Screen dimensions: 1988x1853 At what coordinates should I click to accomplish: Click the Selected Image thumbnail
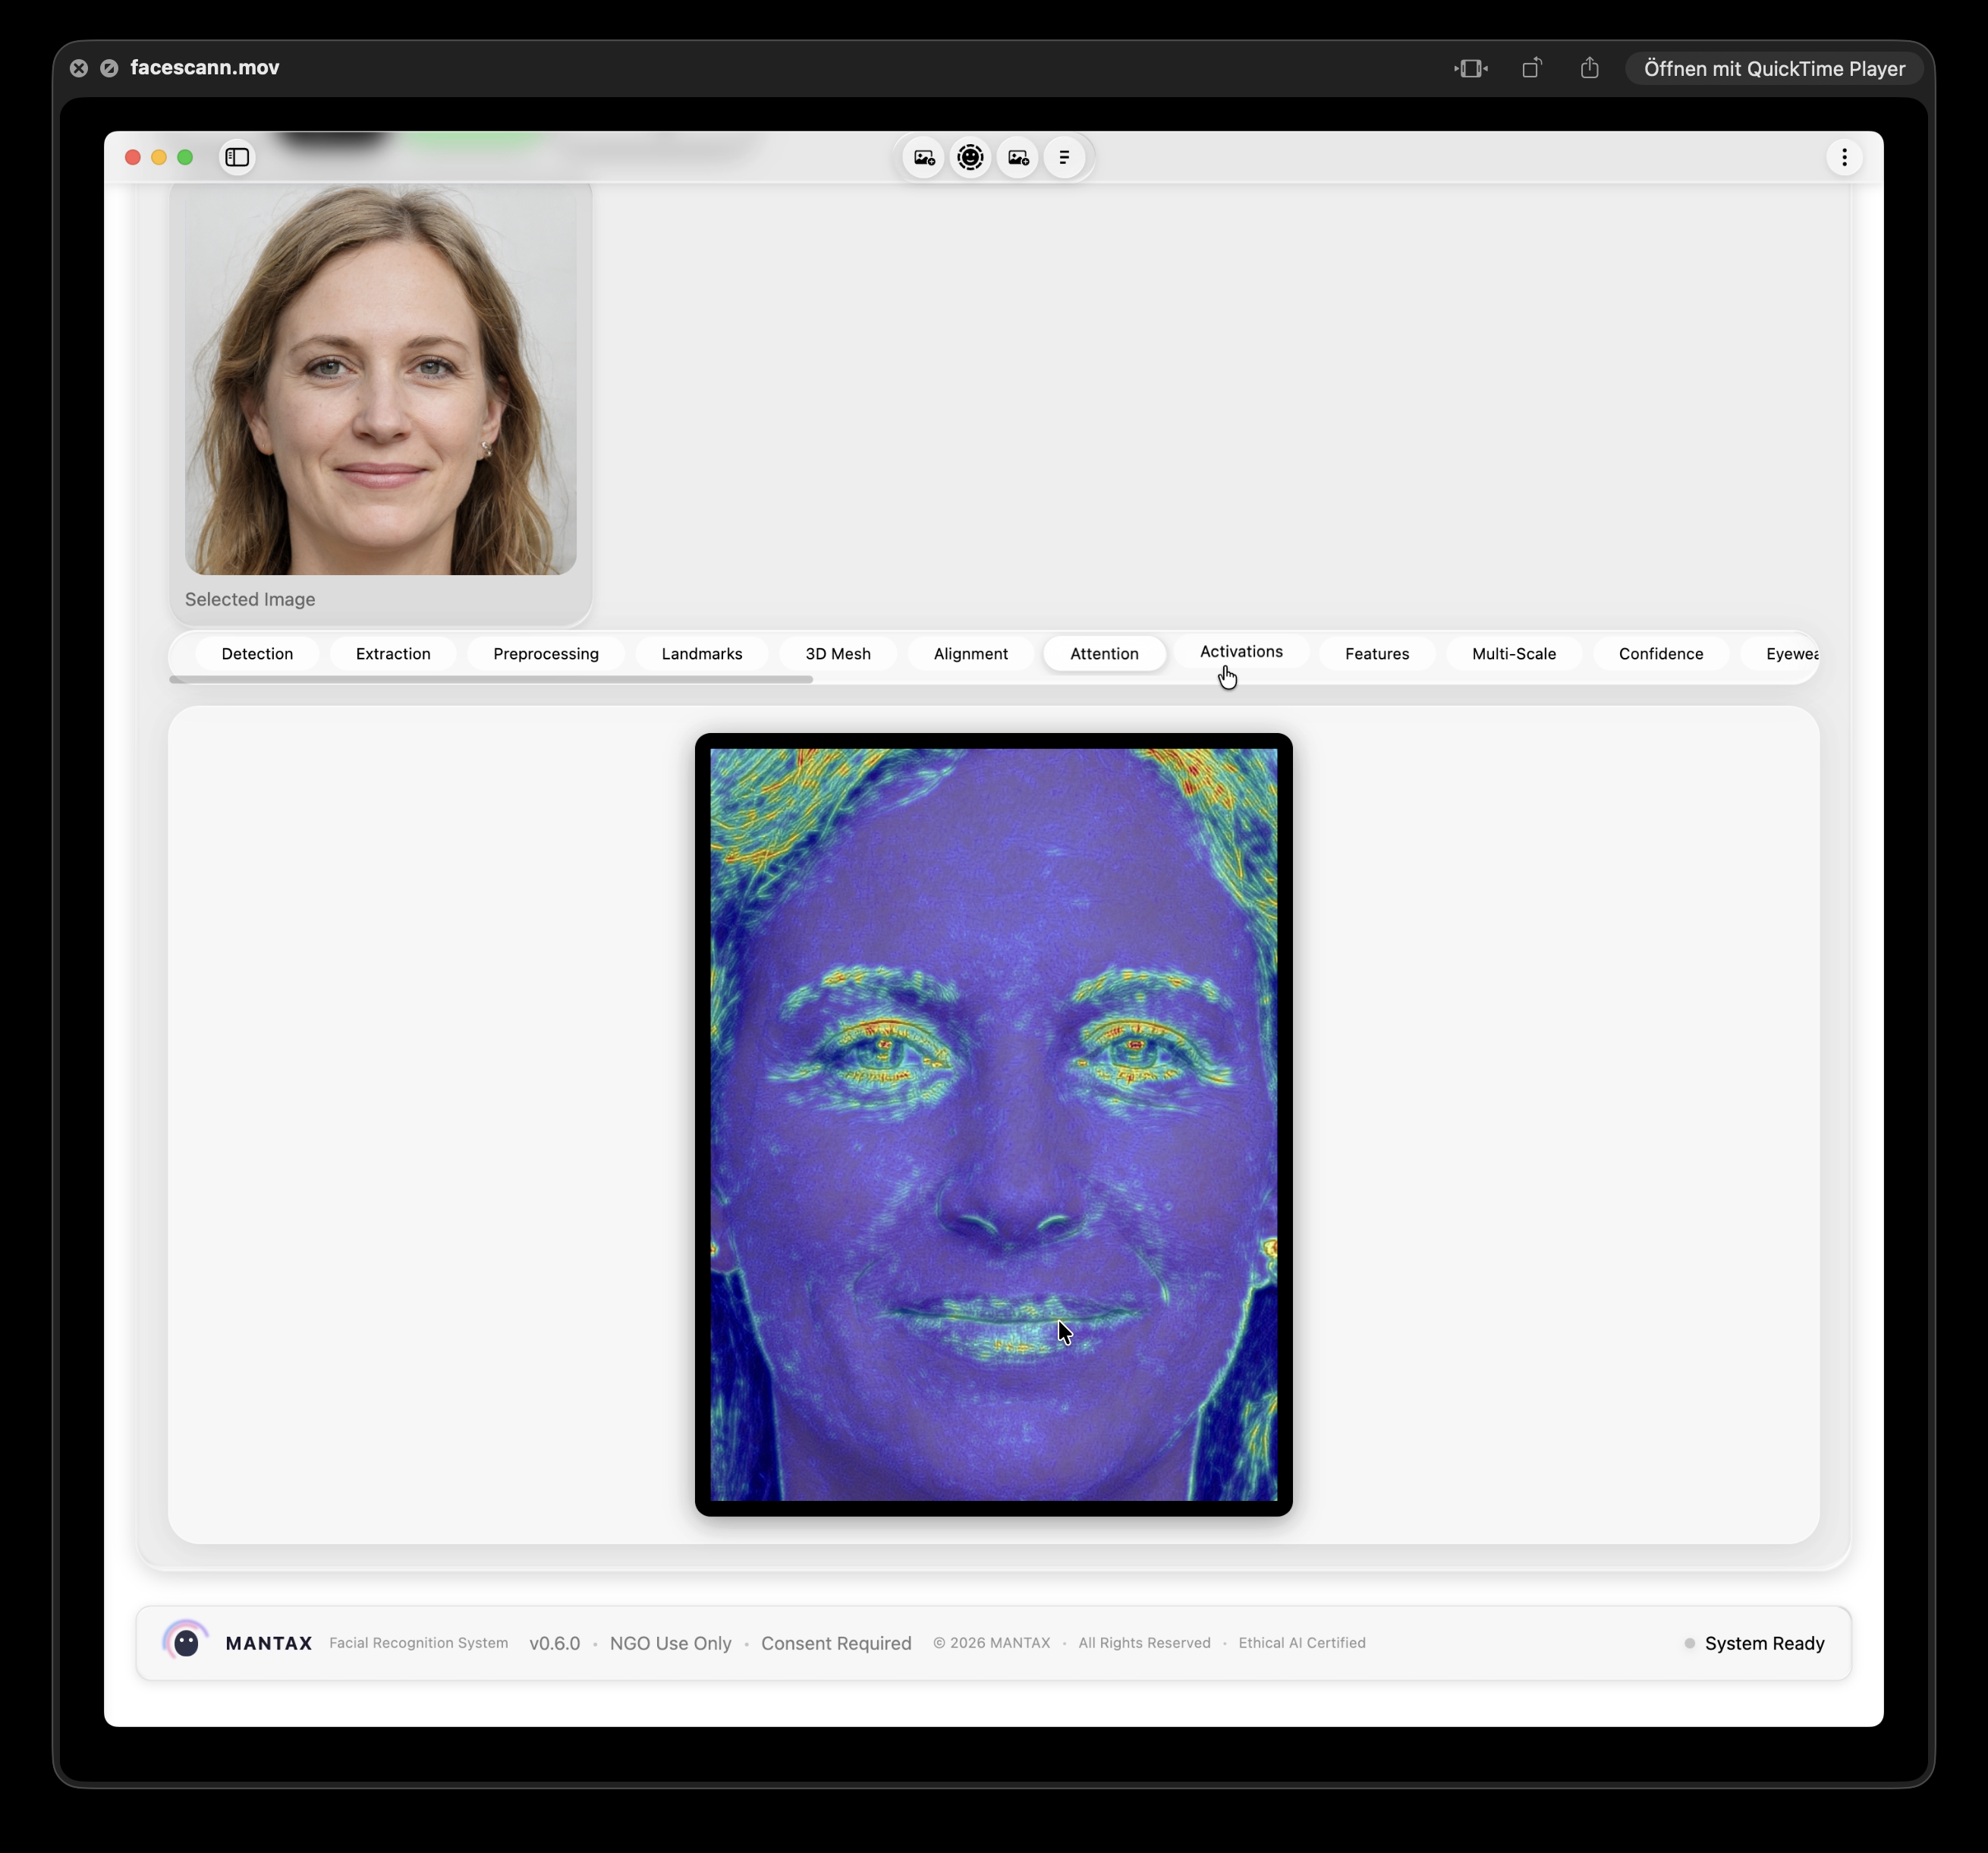pos(381,382)
